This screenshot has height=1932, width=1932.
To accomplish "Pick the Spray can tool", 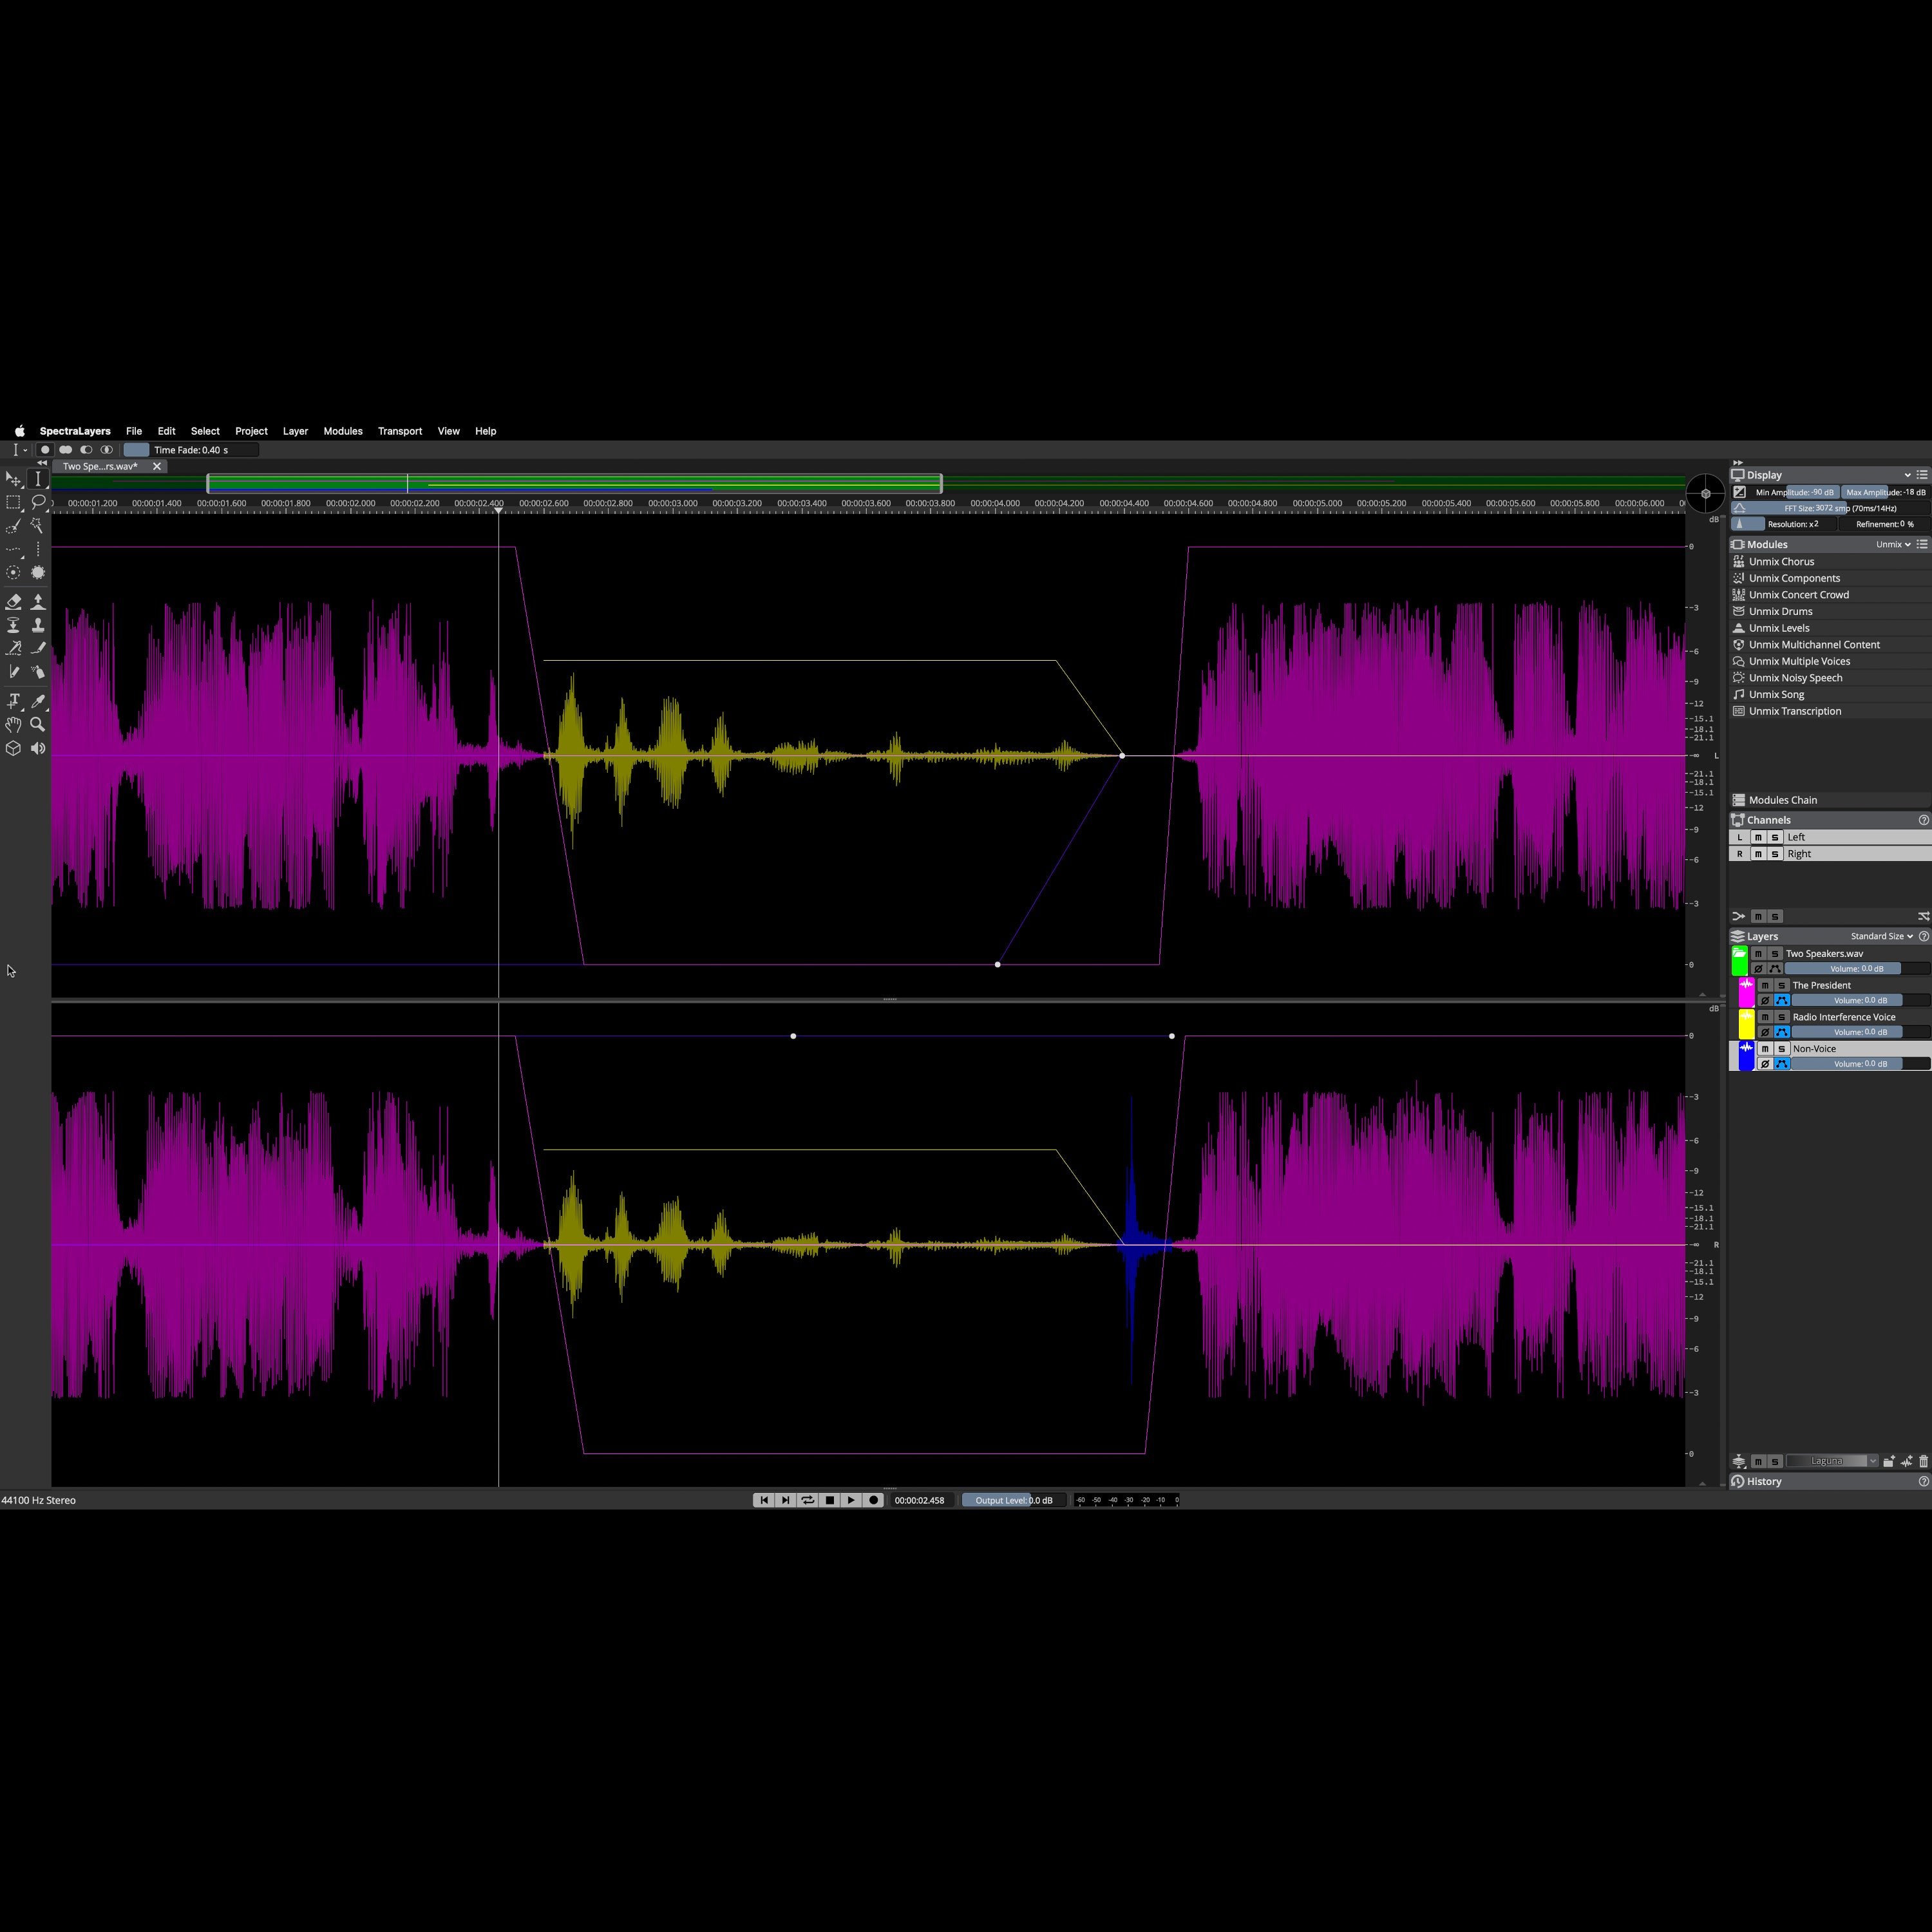I will (38, 672).
